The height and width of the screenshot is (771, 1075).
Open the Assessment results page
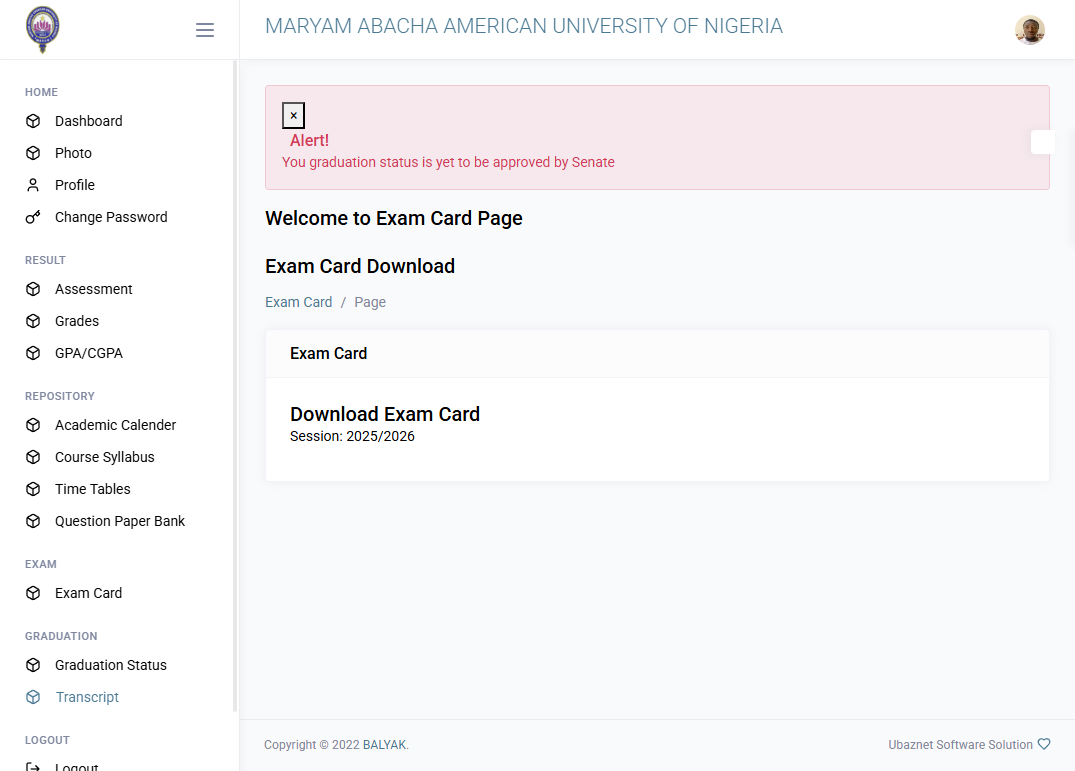coord(93,289)
